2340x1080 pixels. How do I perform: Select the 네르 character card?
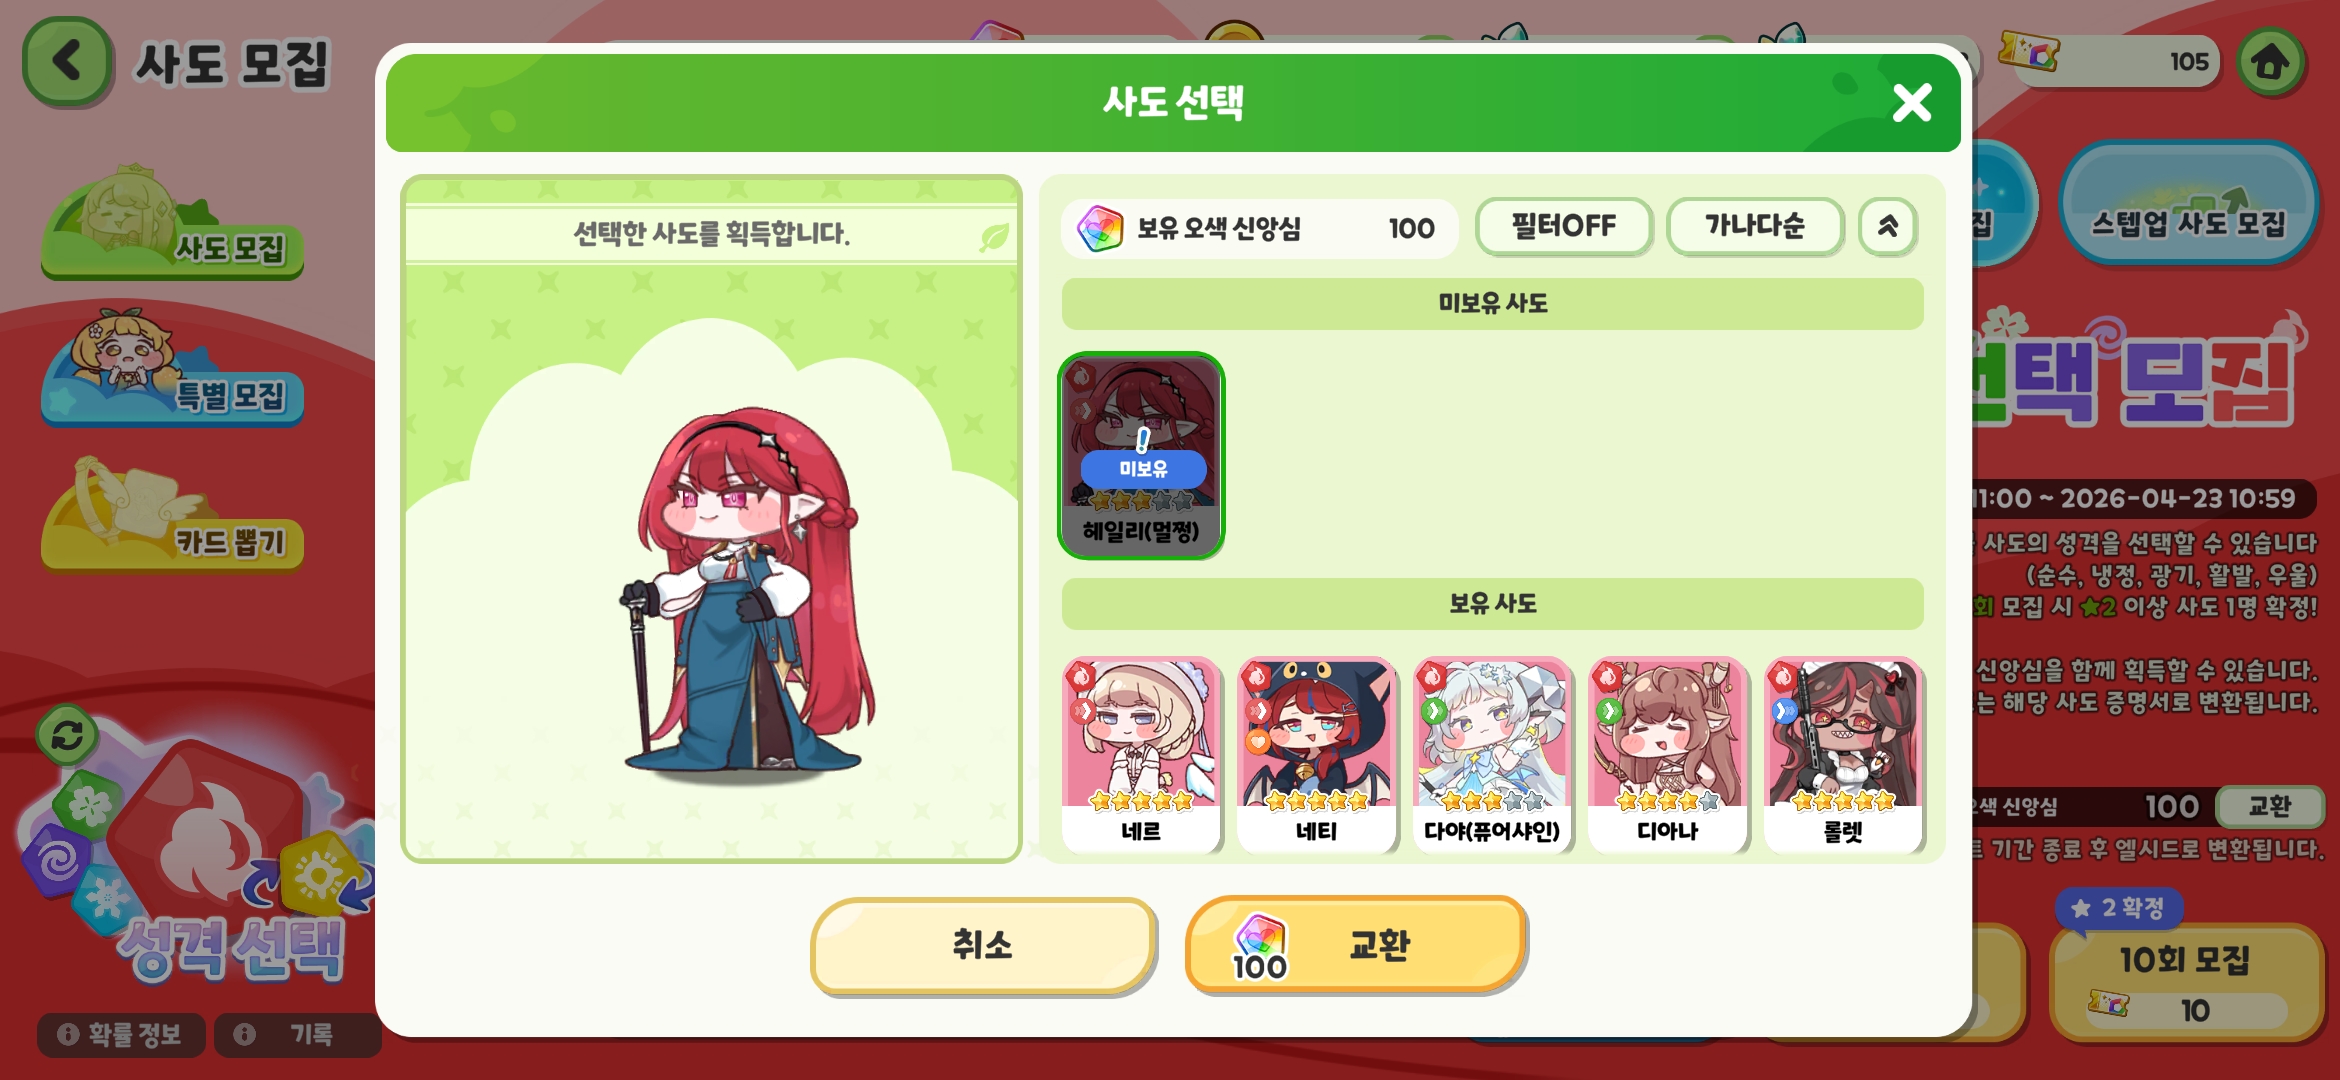(1141, 755)
